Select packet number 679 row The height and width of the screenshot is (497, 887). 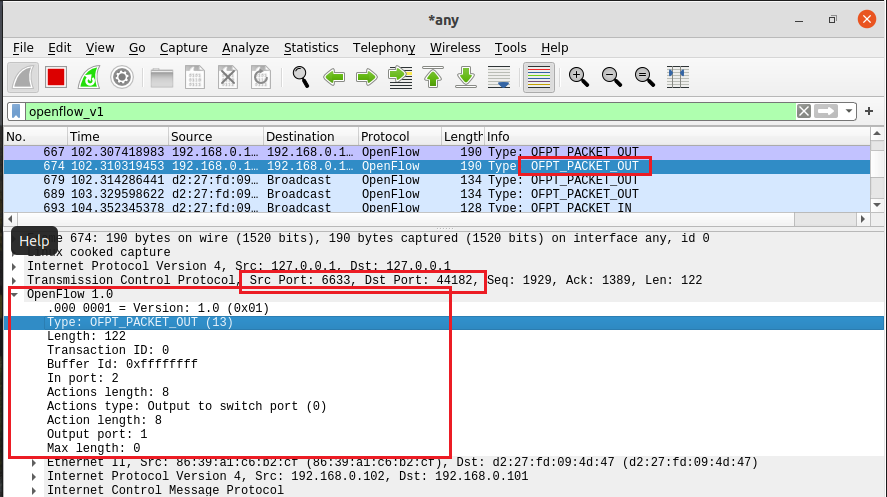pos(437,180)
